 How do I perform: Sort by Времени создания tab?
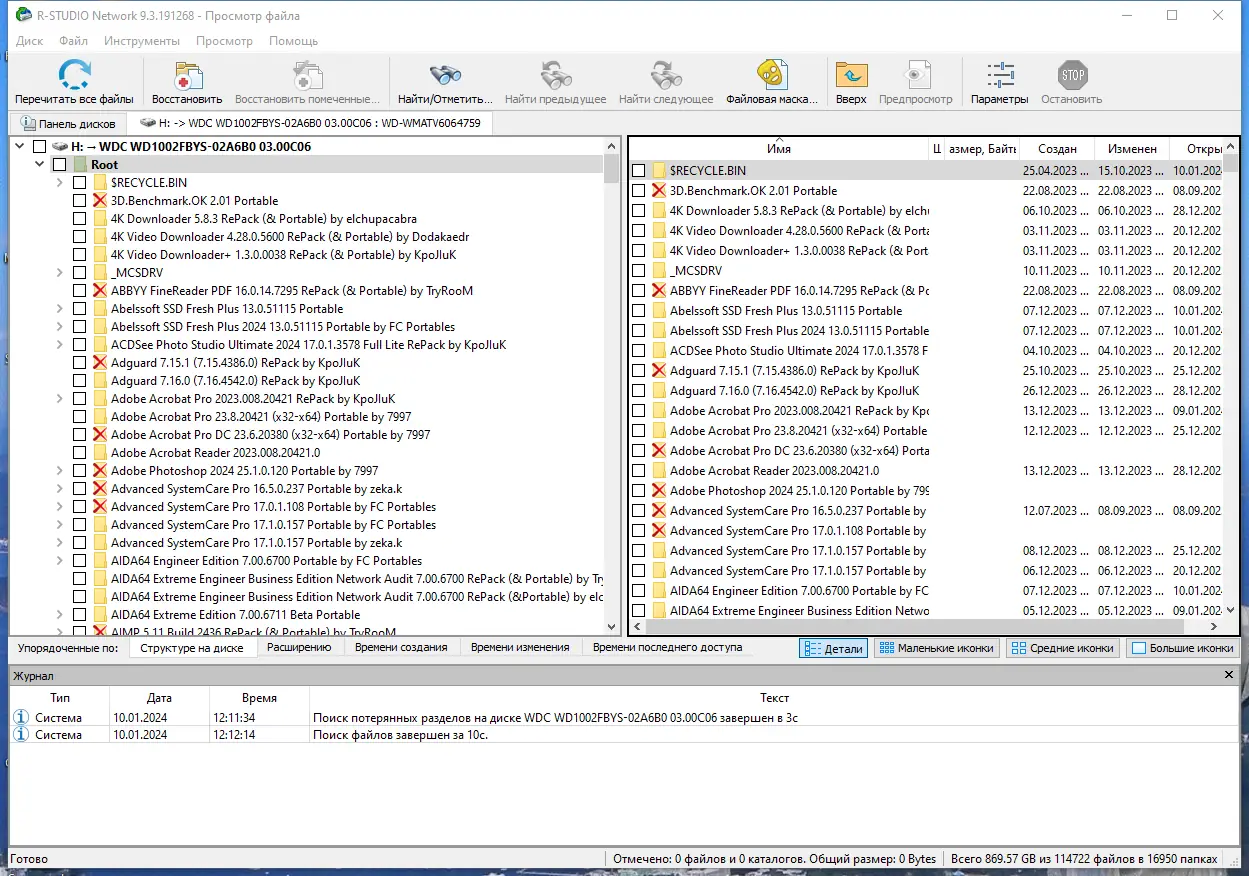tap(401, 647)
